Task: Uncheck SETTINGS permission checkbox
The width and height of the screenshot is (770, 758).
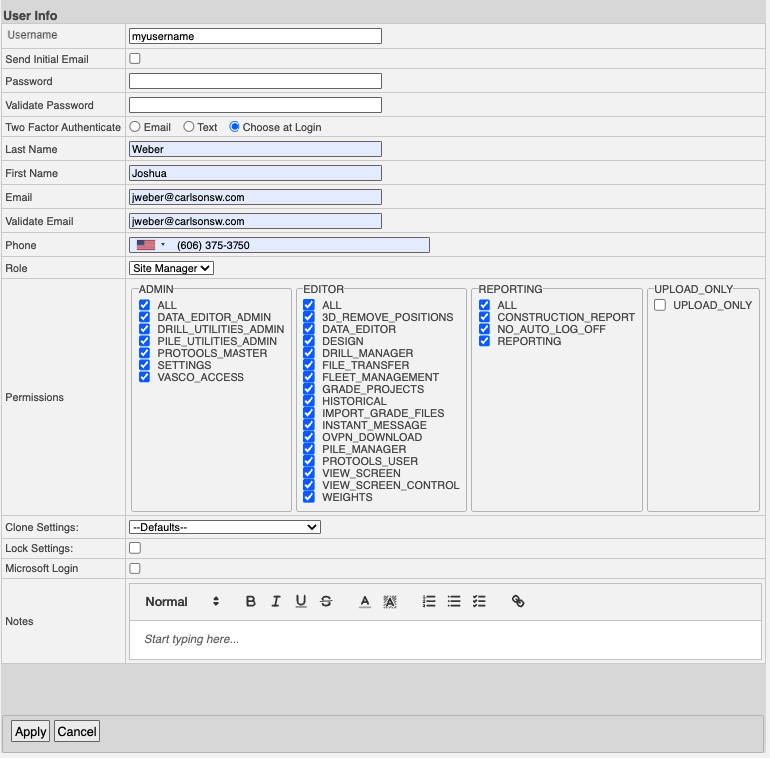Action: (144, 365)
